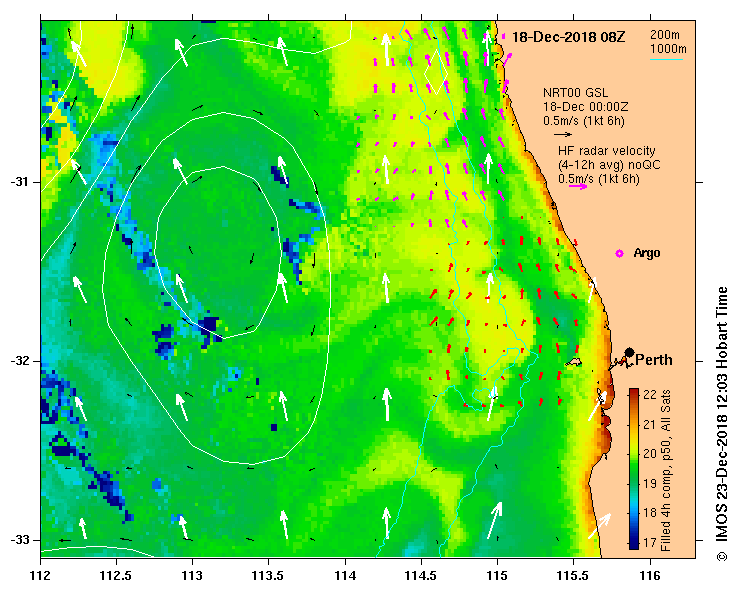The image size is (739, 592).
Task: Click the 19 tick on color bar
Action: (649, 484)
